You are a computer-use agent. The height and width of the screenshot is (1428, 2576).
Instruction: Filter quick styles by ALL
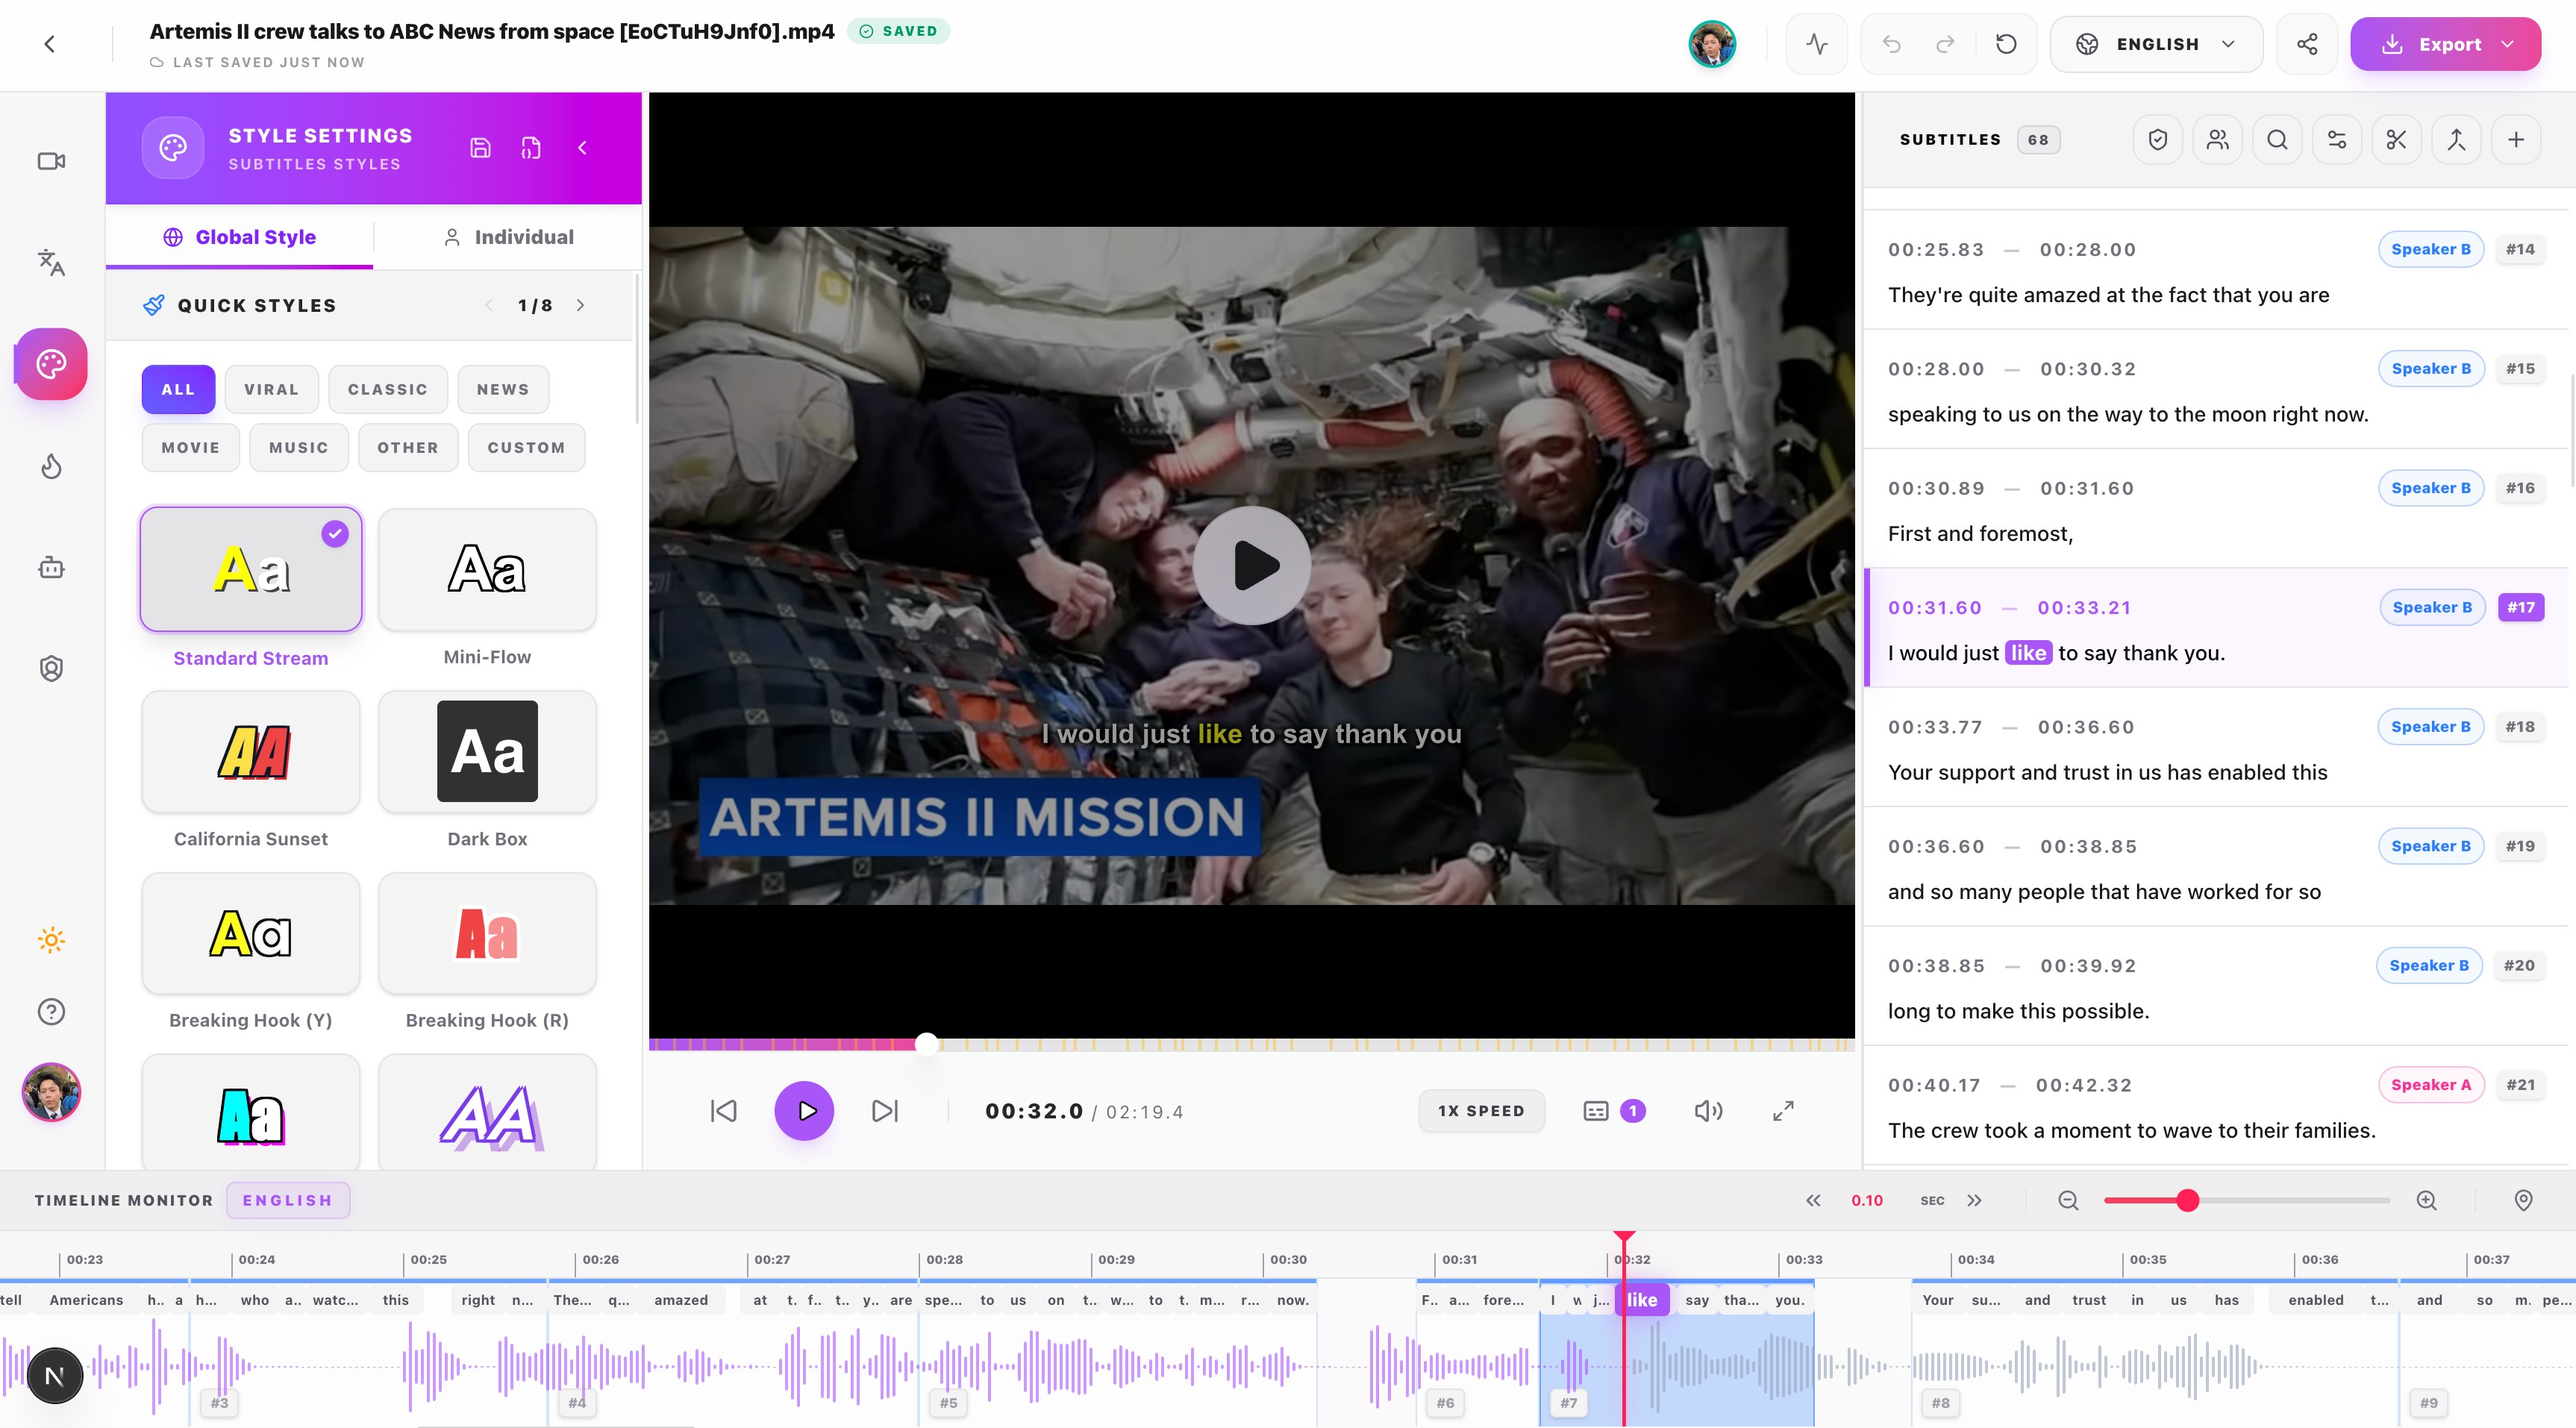(x=178, y=389)
